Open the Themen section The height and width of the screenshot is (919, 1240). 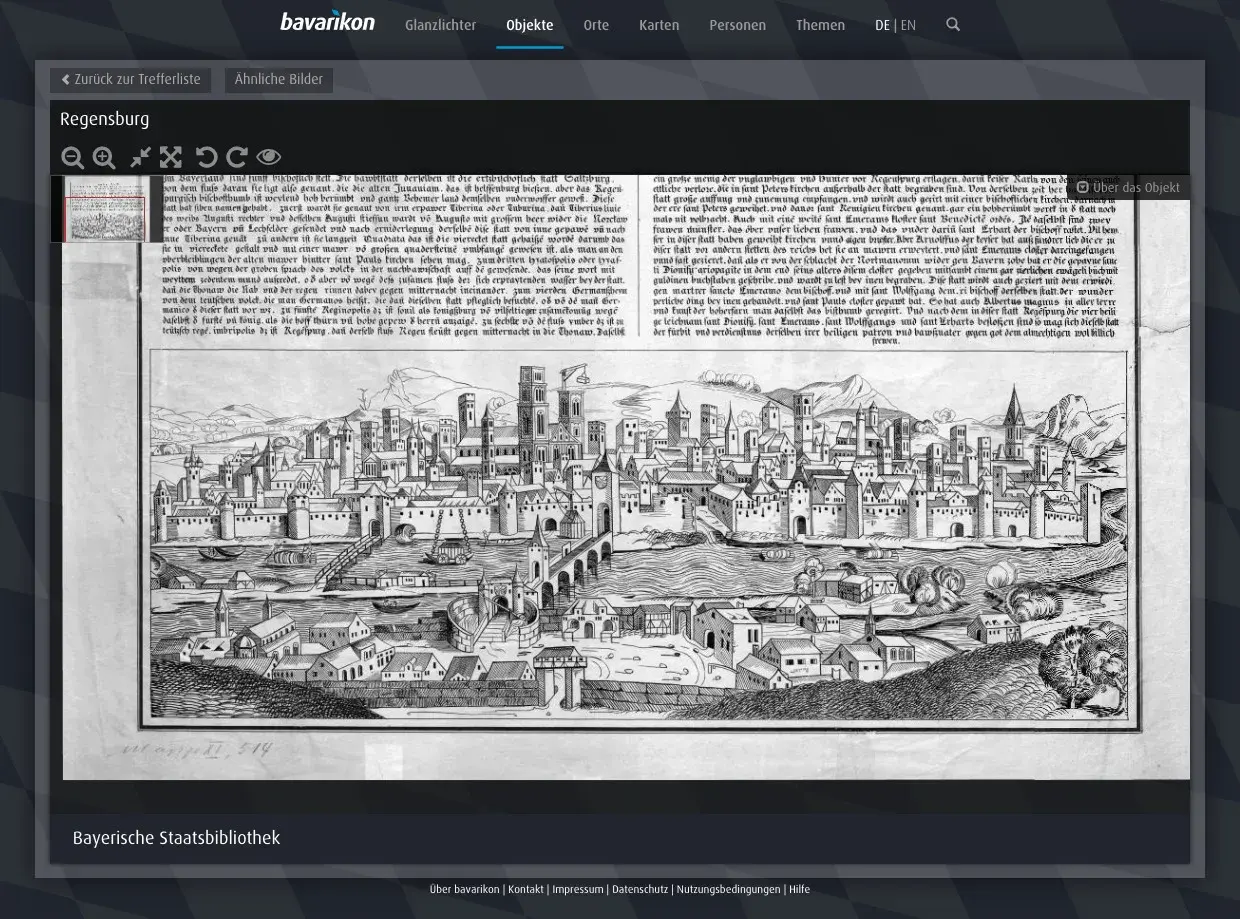[820, 26]
